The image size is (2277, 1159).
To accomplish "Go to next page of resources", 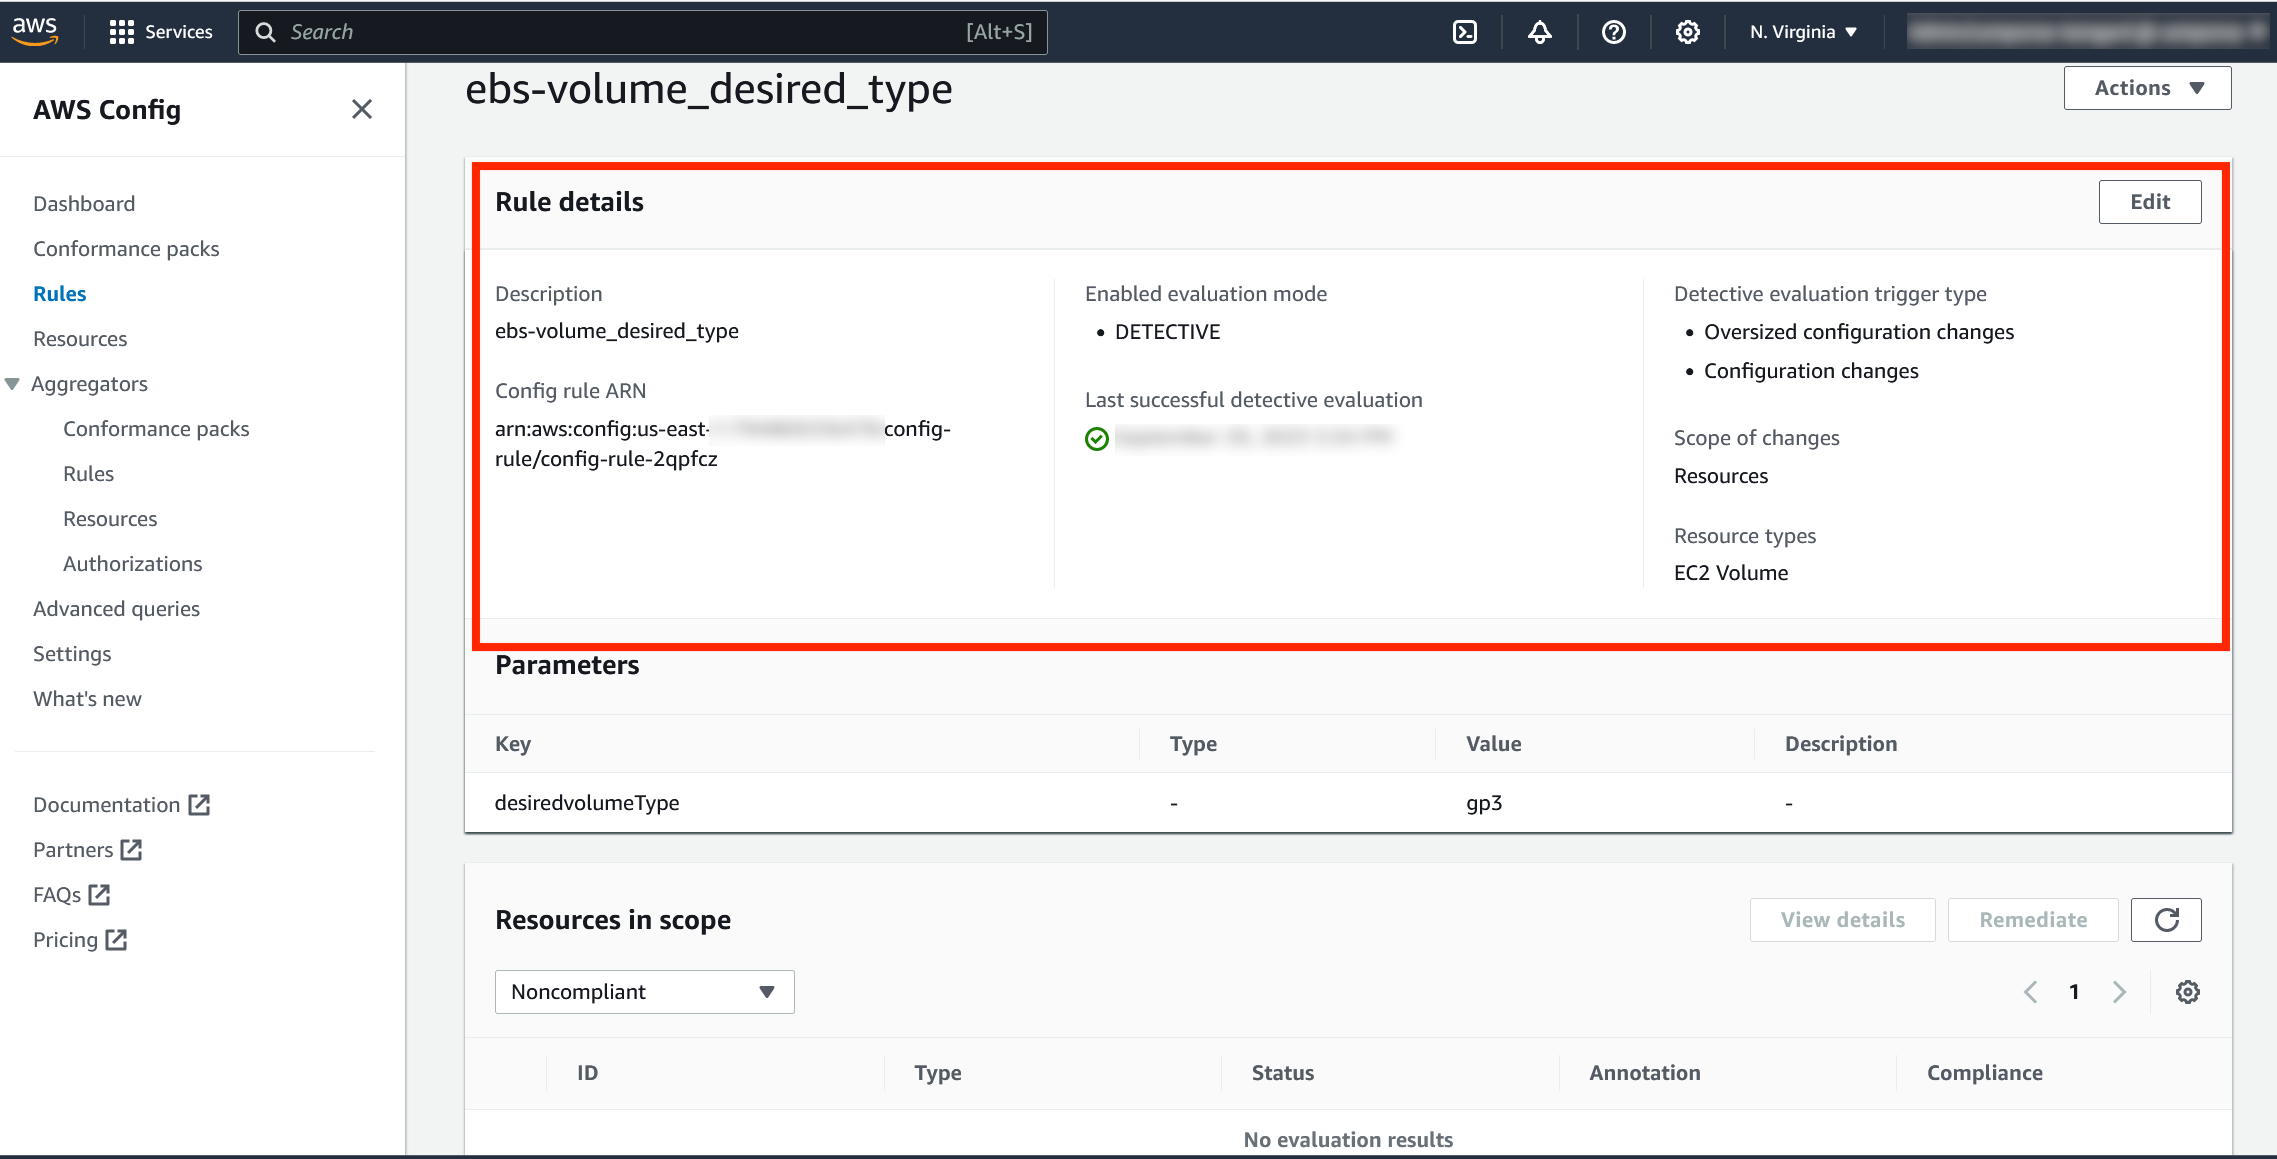I will tap(2119, 991).
